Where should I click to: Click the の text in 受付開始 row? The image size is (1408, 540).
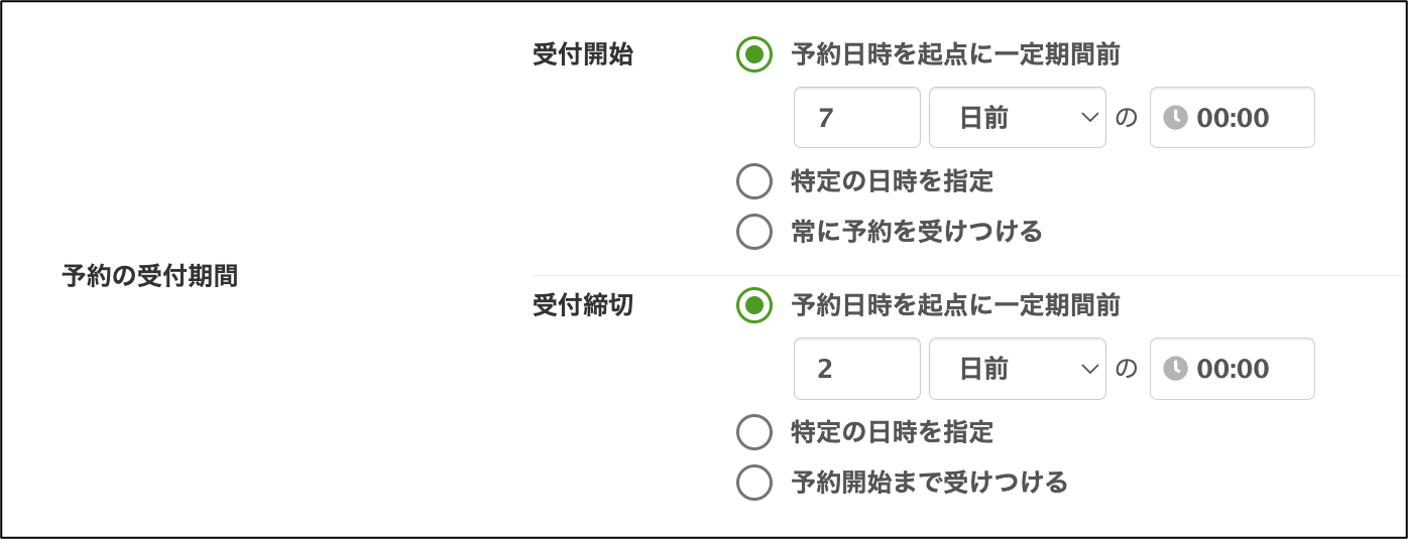1127,118
